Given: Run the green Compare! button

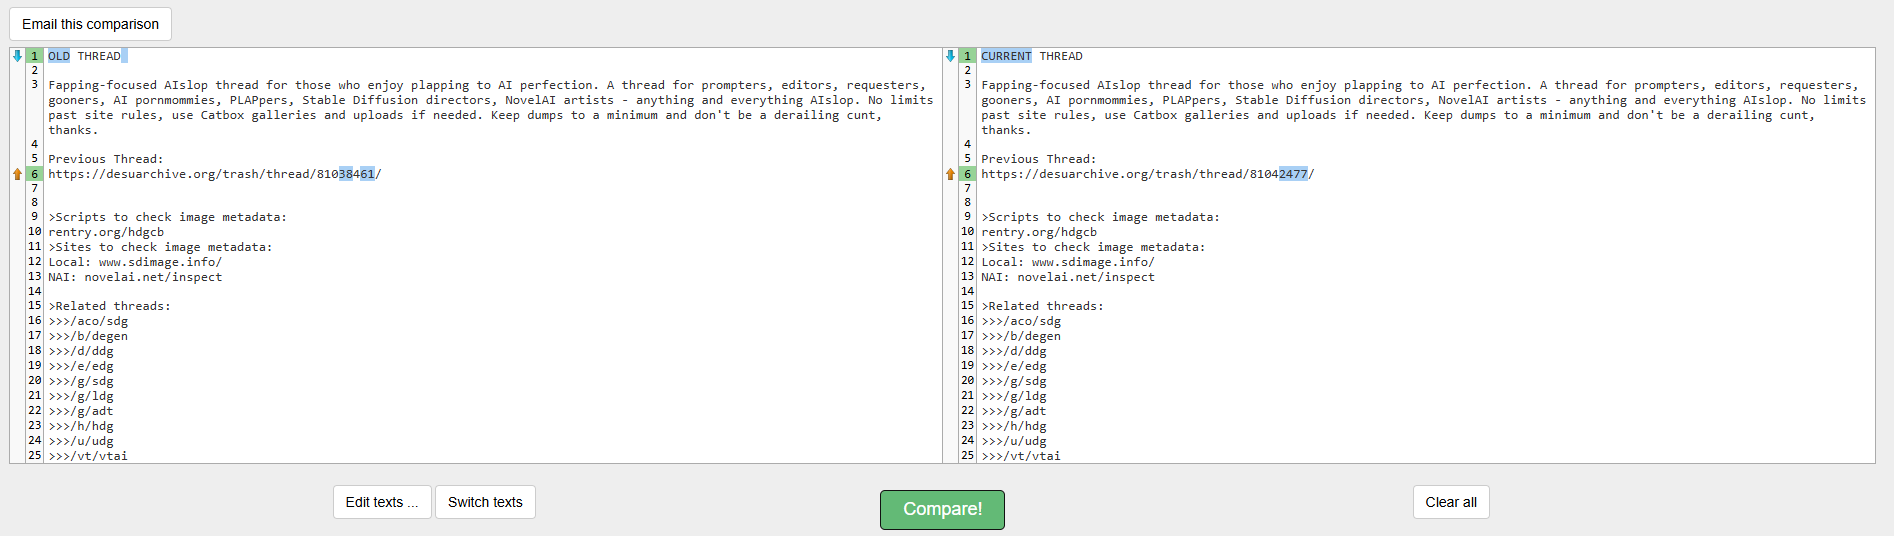Looking at the screenshot, I should tap(942, 509).
